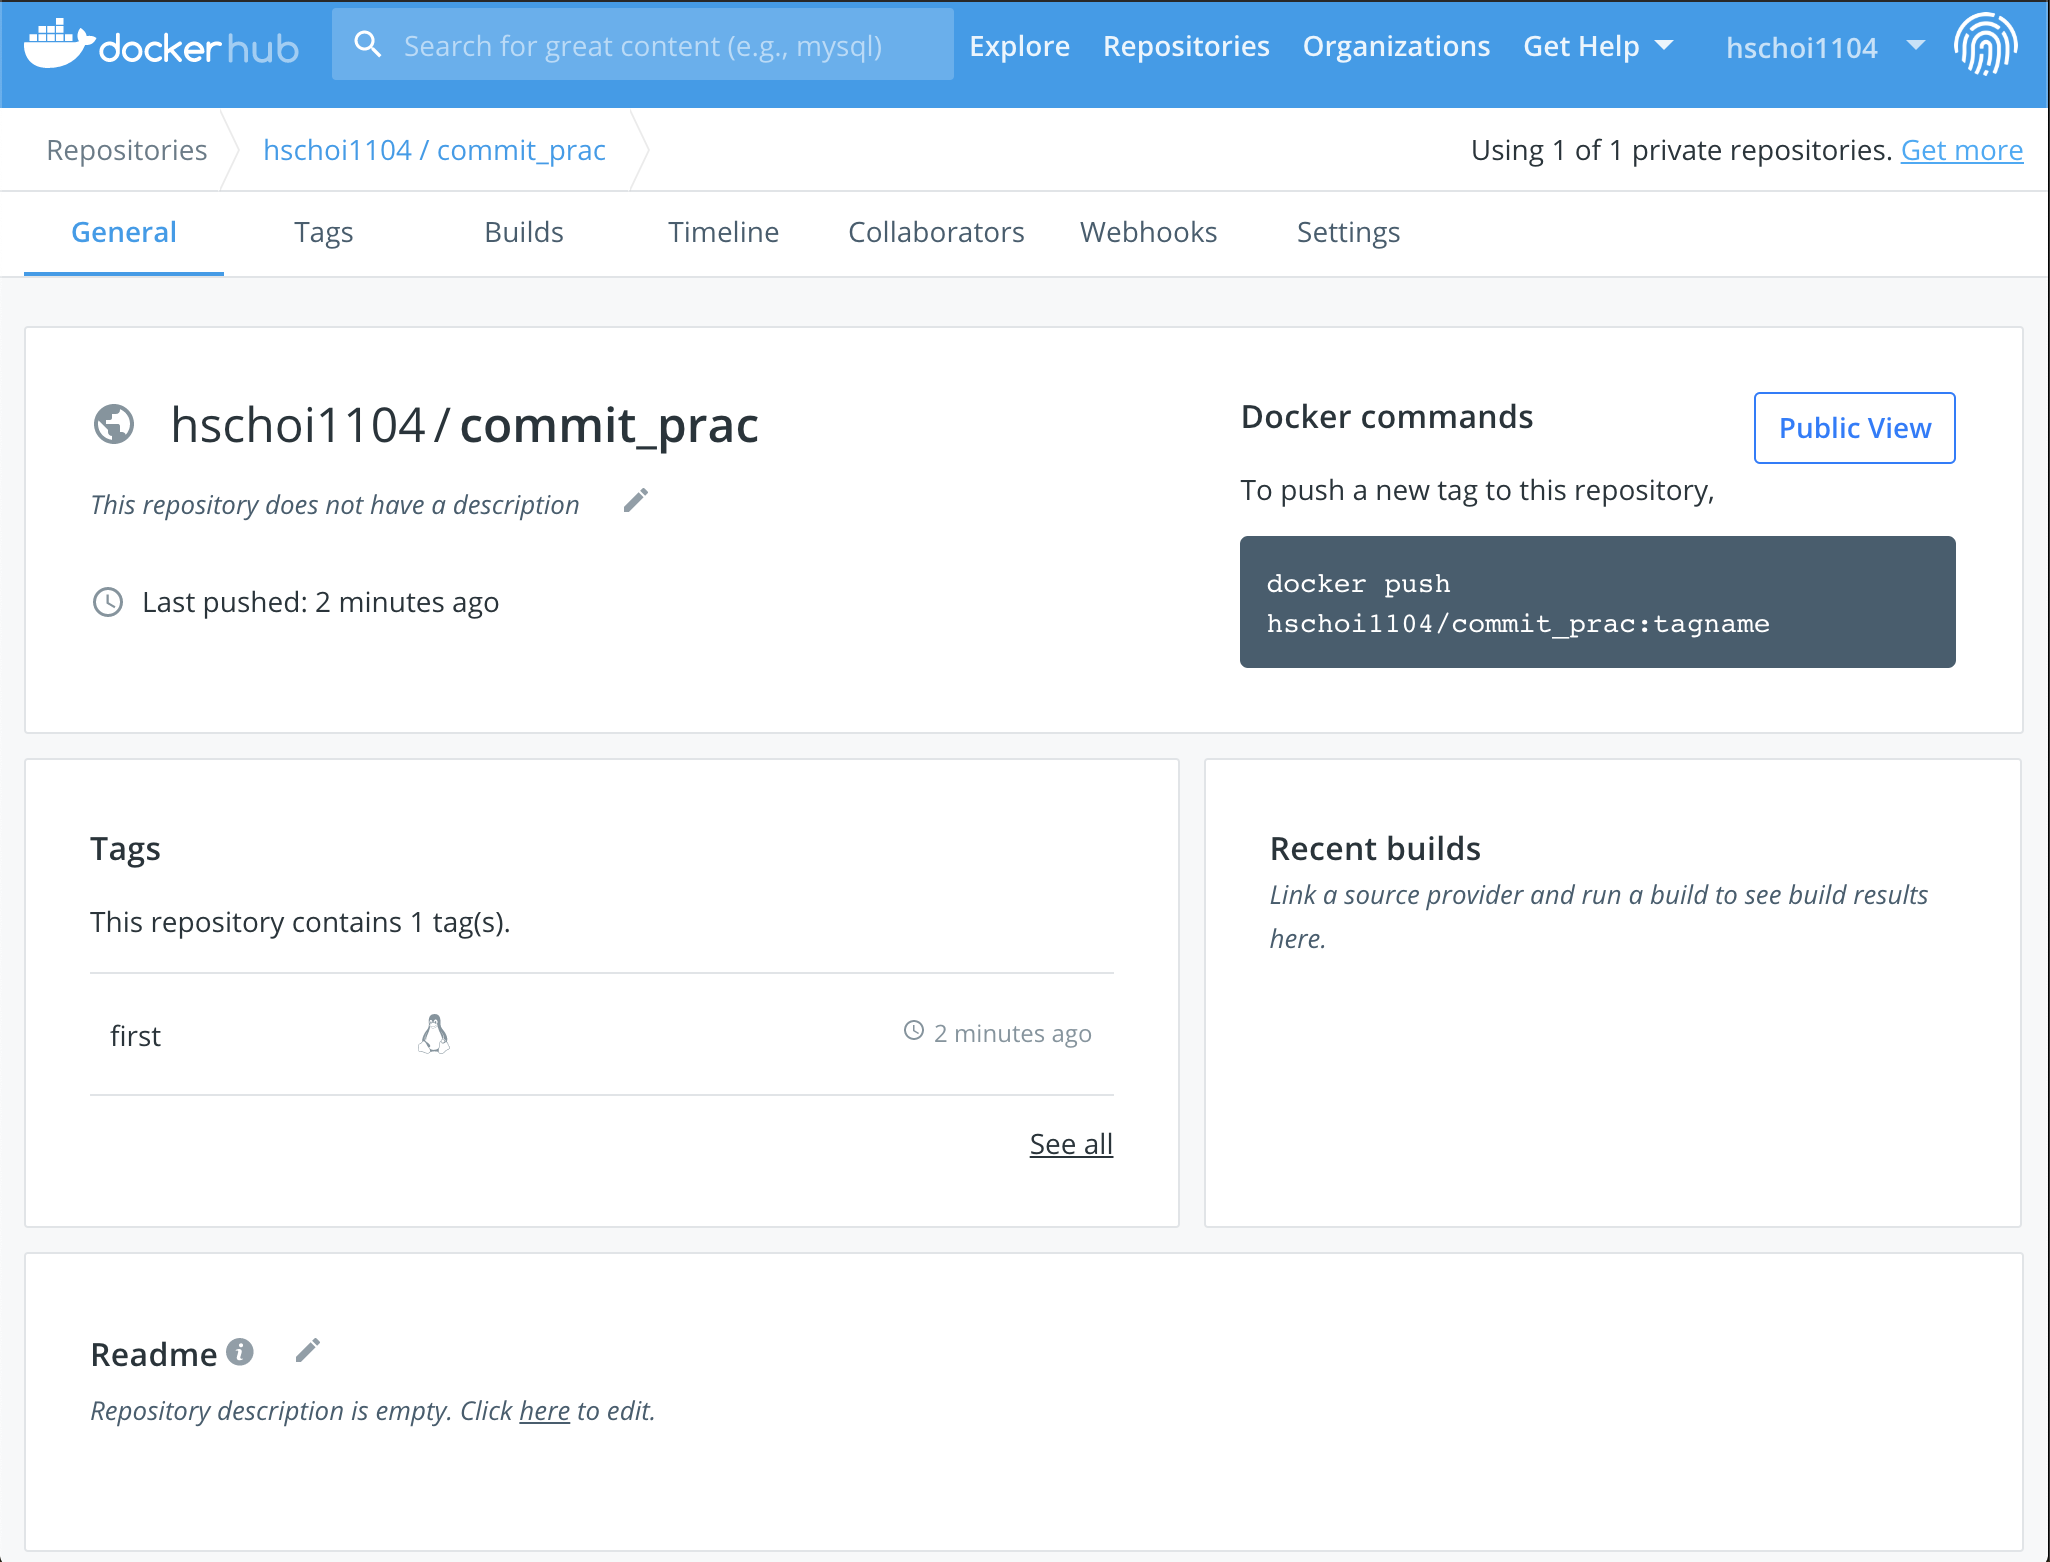Click To push a new tag instruction text
This screenshot has width=2050, height=1562.
1477,490
